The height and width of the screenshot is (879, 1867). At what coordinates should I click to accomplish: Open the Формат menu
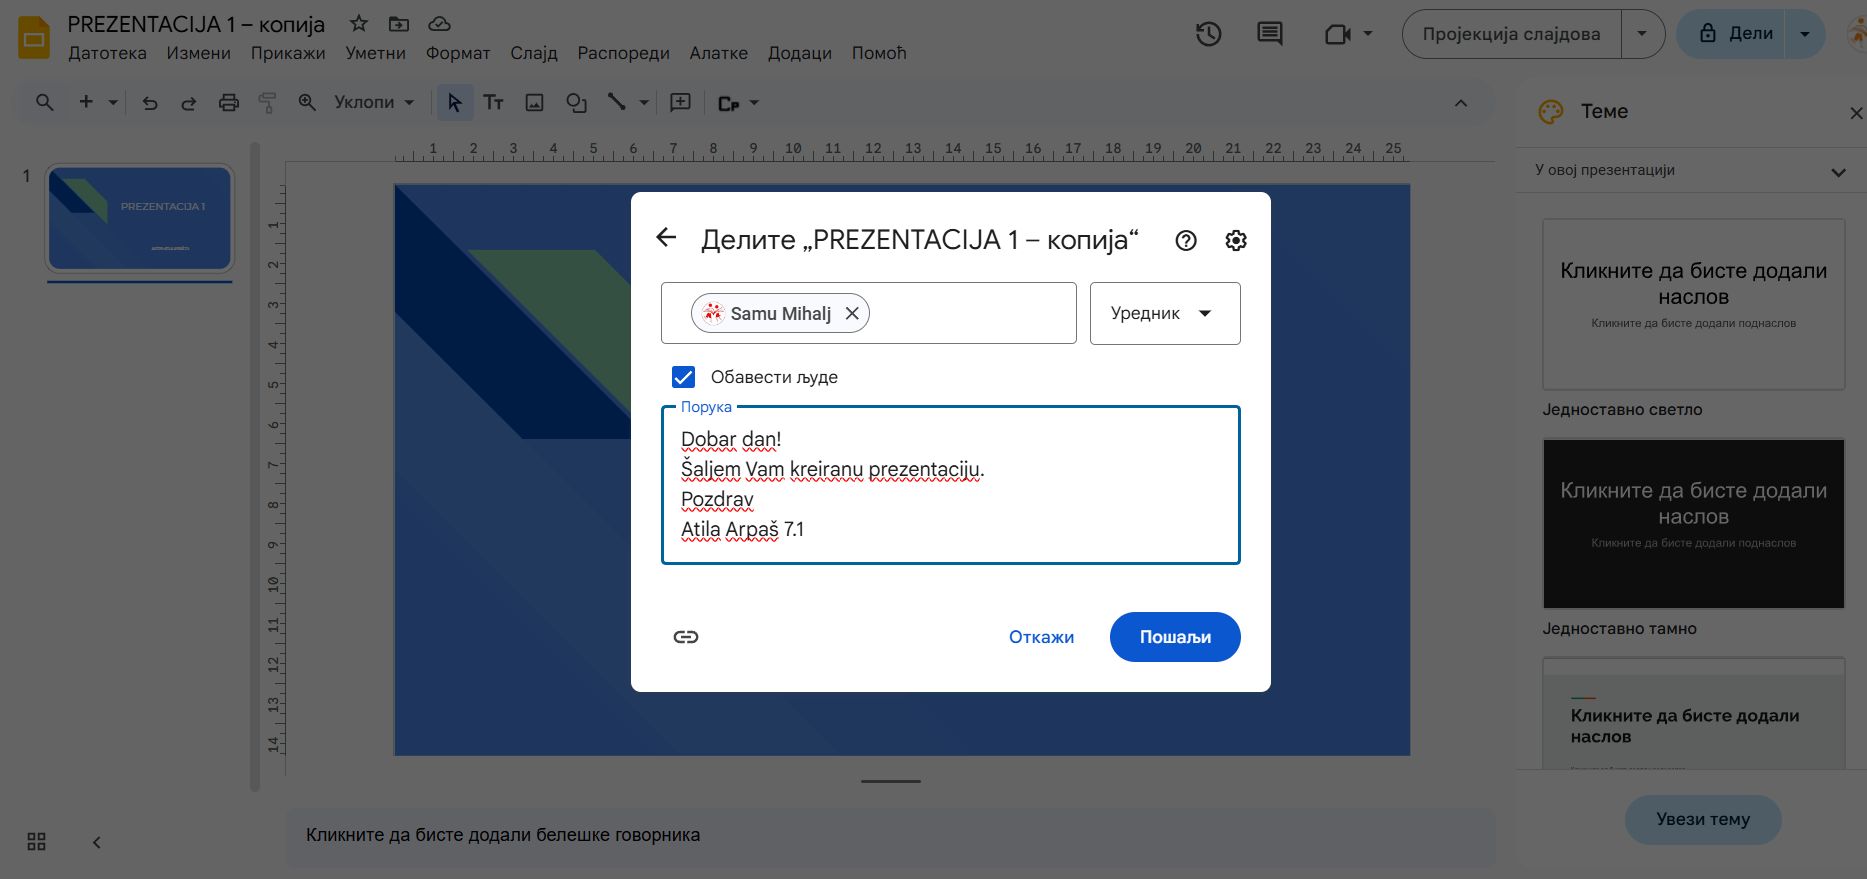pyautogui.click(x=458, y=53)
